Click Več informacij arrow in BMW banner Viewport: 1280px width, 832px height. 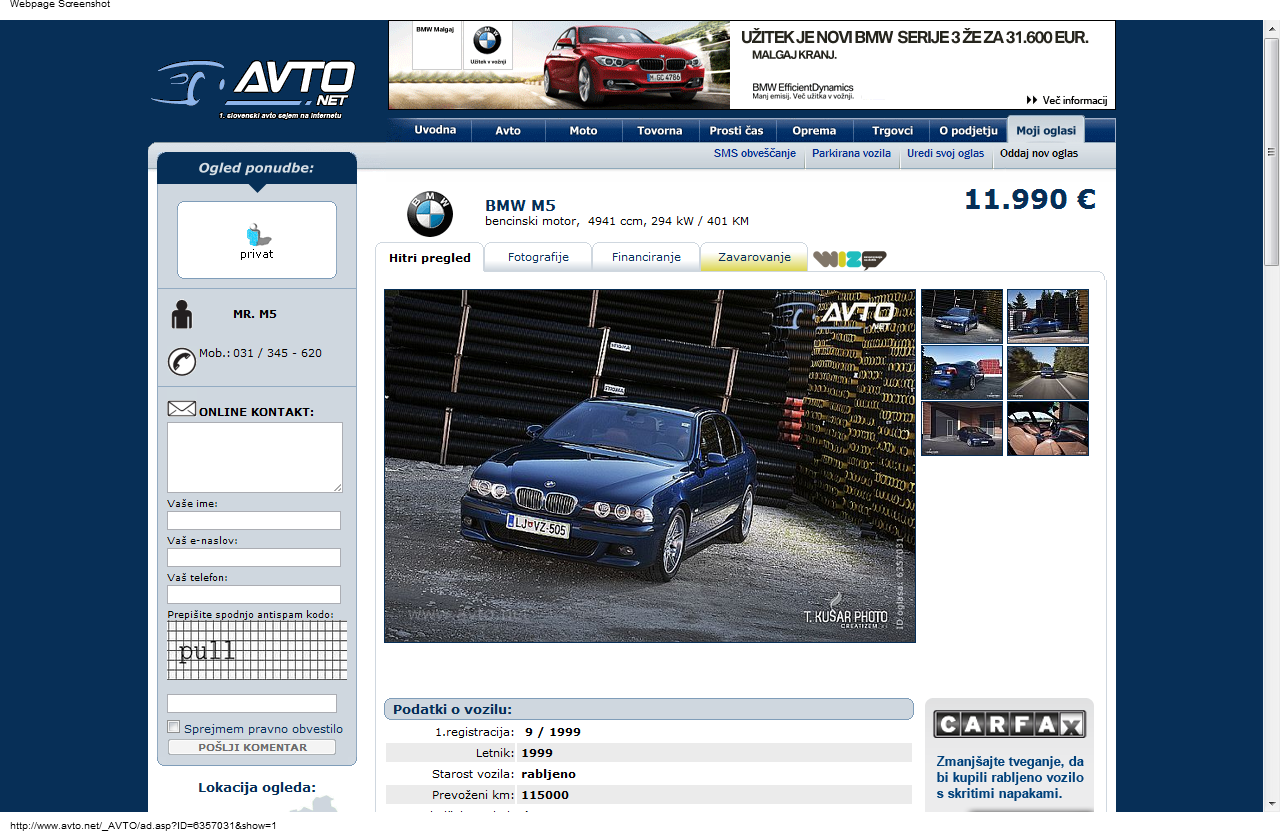point(1067,100)
